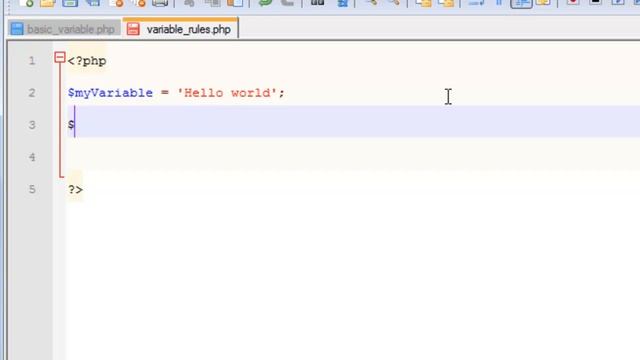This screenshot has width=640, height=360.
Task: Click the Find binoculars toolbar icon
Action: point(318,3)
